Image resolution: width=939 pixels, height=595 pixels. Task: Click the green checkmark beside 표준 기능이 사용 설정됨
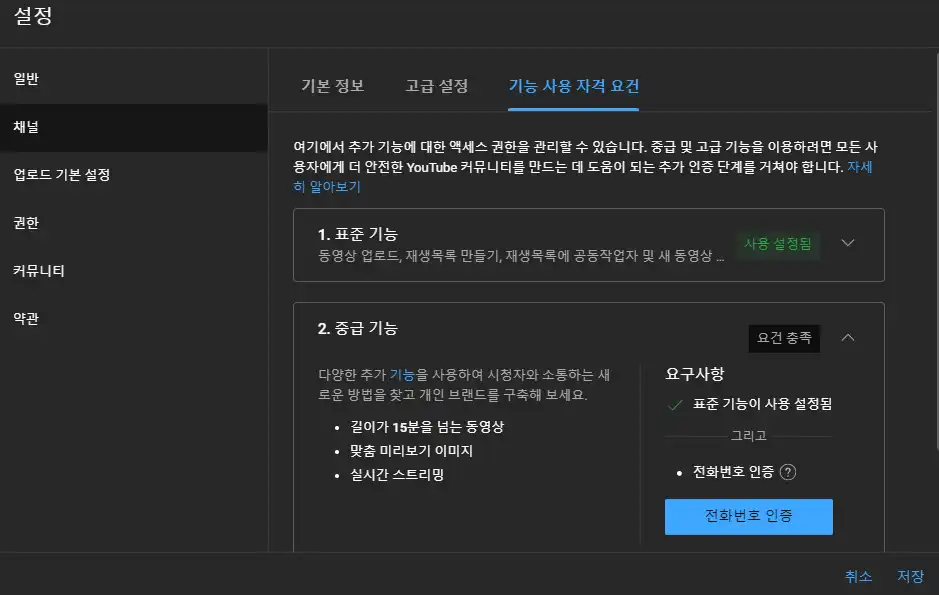tap(676, 406)
